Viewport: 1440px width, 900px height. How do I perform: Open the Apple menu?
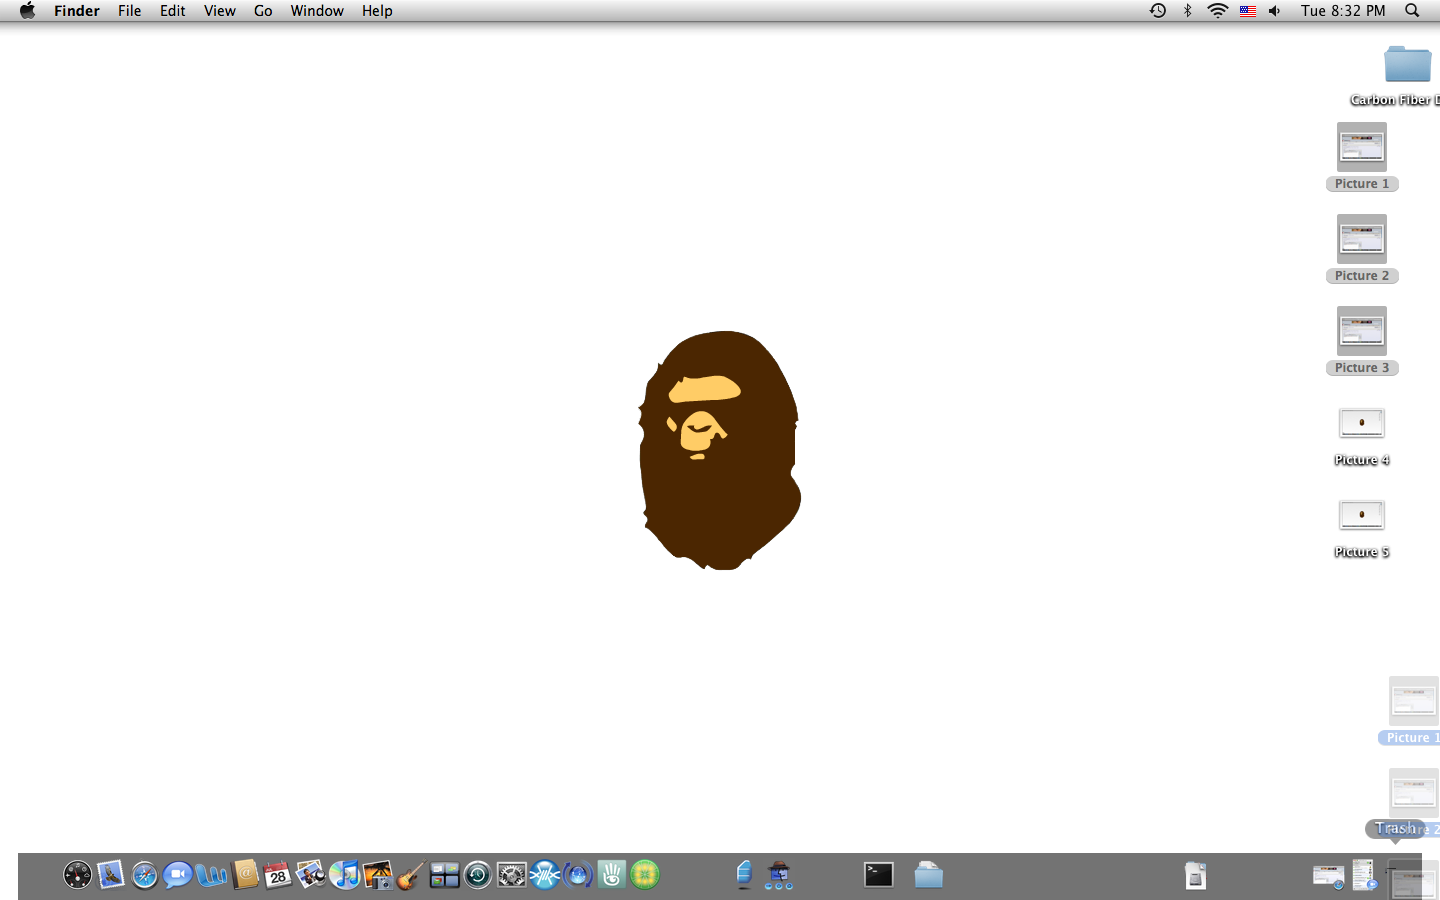(x=27, y=11)
